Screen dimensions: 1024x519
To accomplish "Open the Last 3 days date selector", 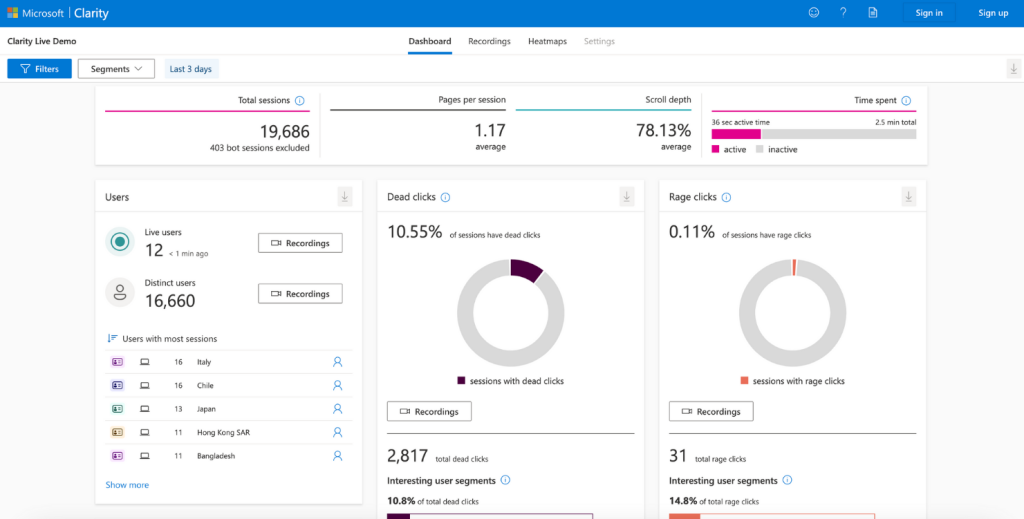I will tap(190, 69).
